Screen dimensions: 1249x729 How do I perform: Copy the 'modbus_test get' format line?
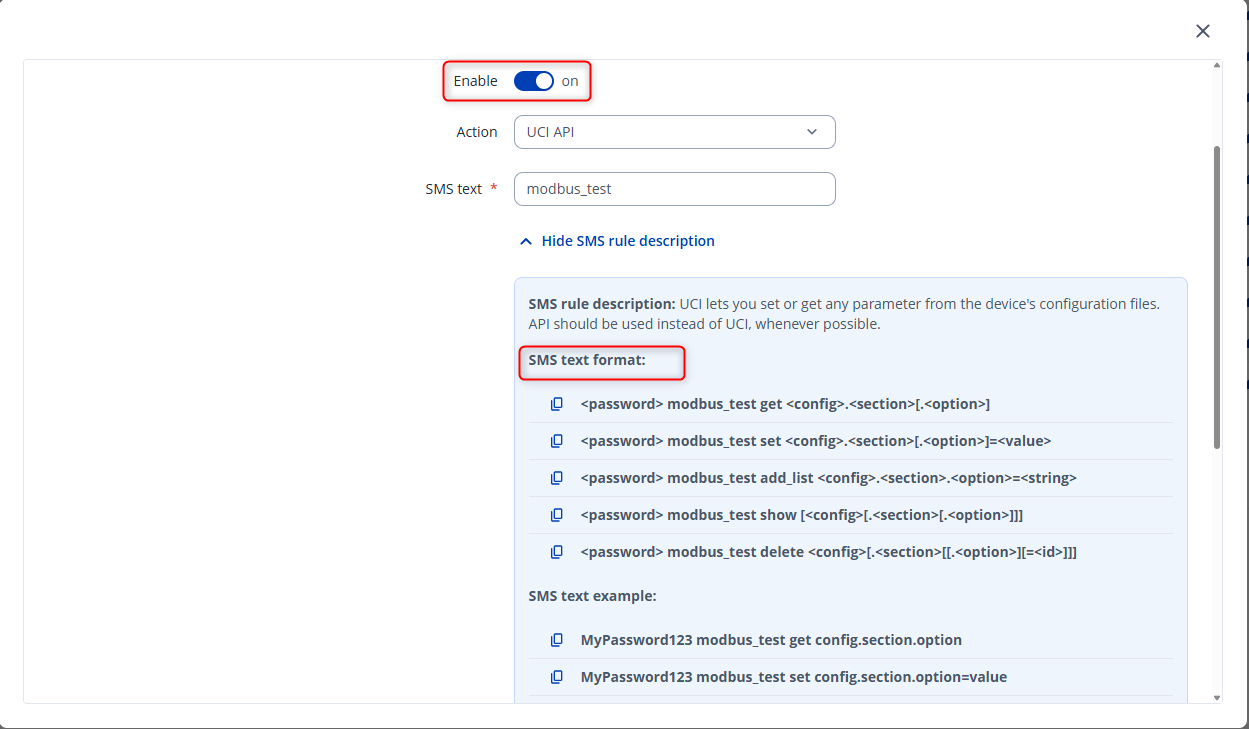[x=557, y=404]
